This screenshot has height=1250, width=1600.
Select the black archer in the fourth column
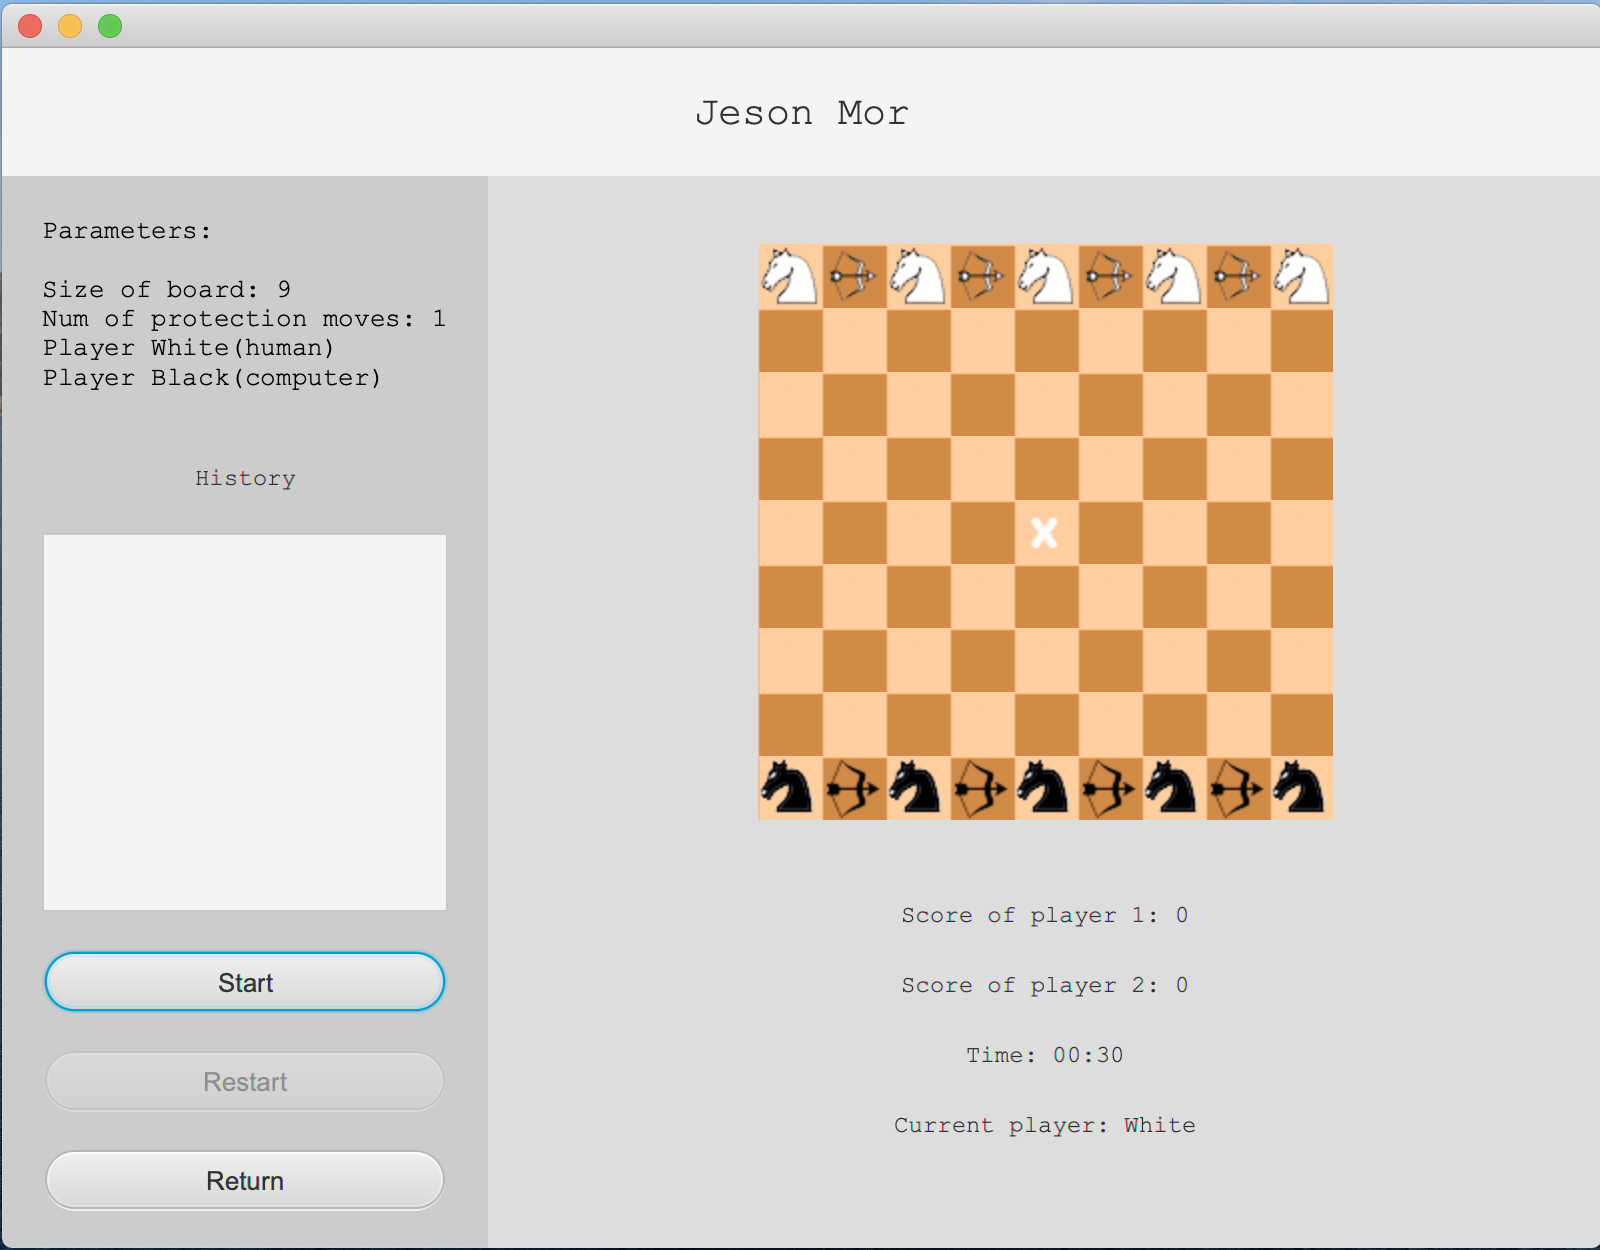[x=982, y=788]
